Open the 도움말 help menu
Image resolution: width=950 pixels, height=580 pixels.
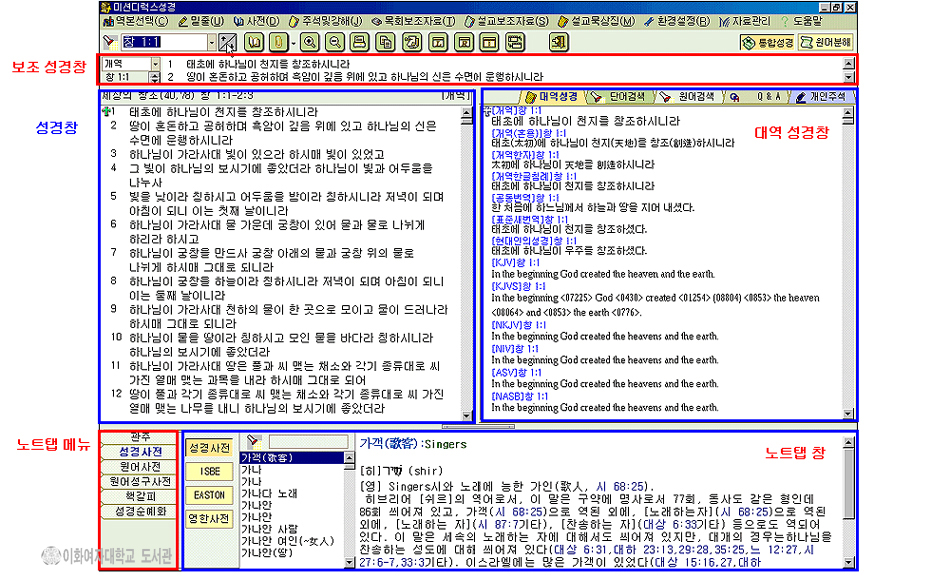(x=802, y=21)
